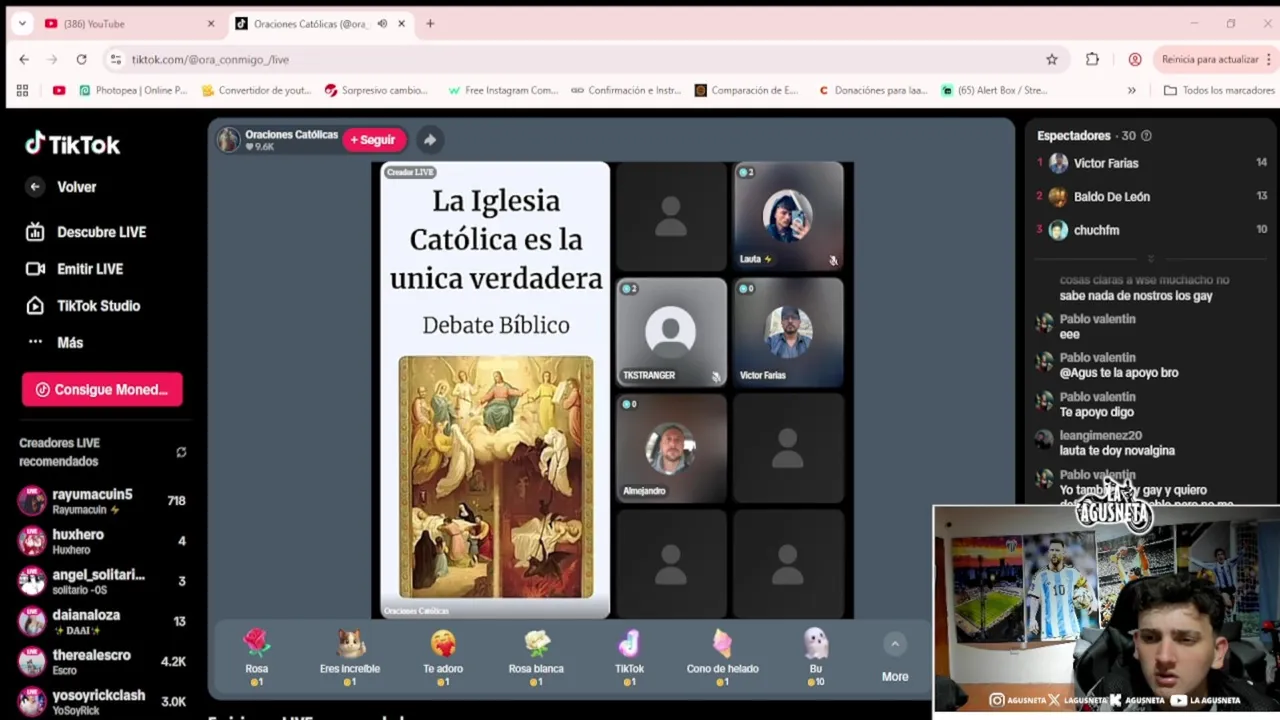Open the Chrome apps grid

pyautogui.click(x=22, y=91)
